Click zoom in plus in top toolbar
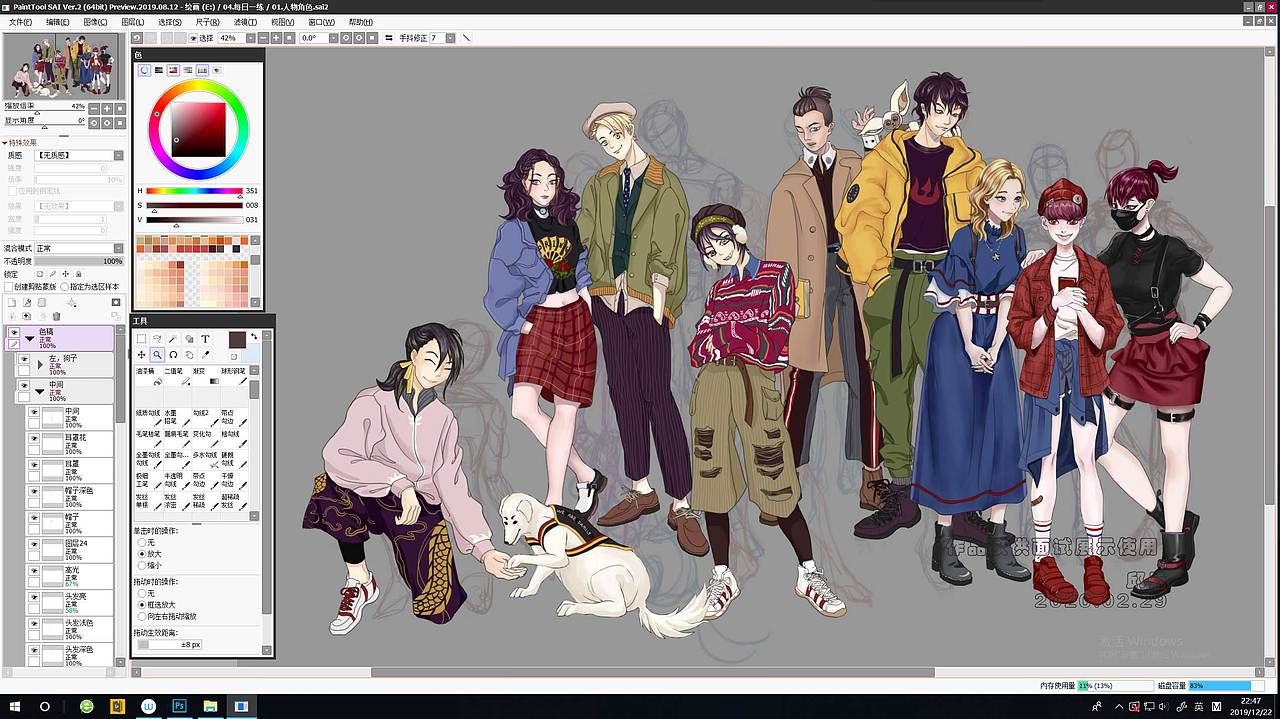 pyautogui.click(x=276, y=38)
